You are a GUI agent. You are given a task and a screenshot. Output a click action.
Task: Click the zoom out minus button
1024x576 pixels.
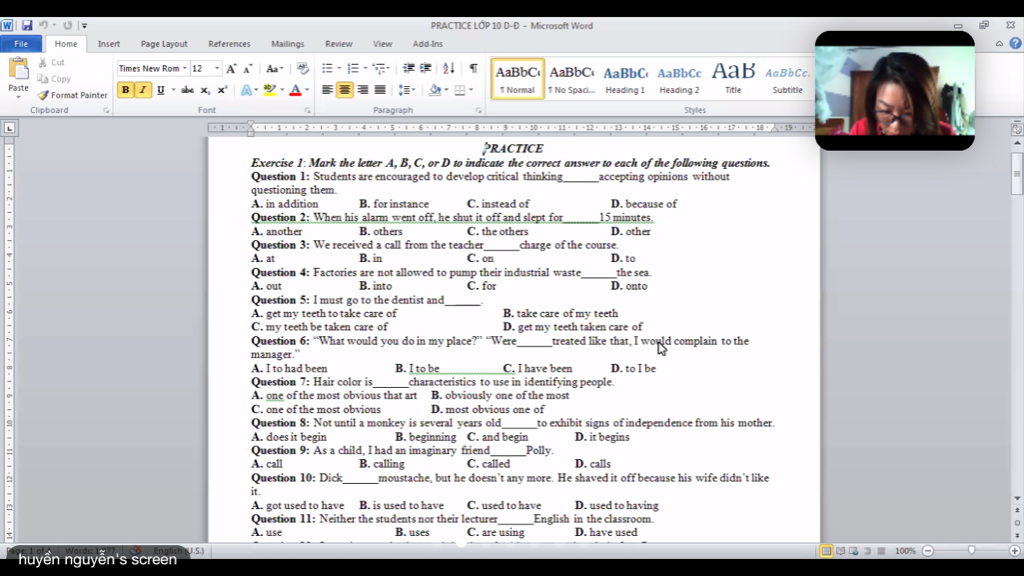coord(927,551)
